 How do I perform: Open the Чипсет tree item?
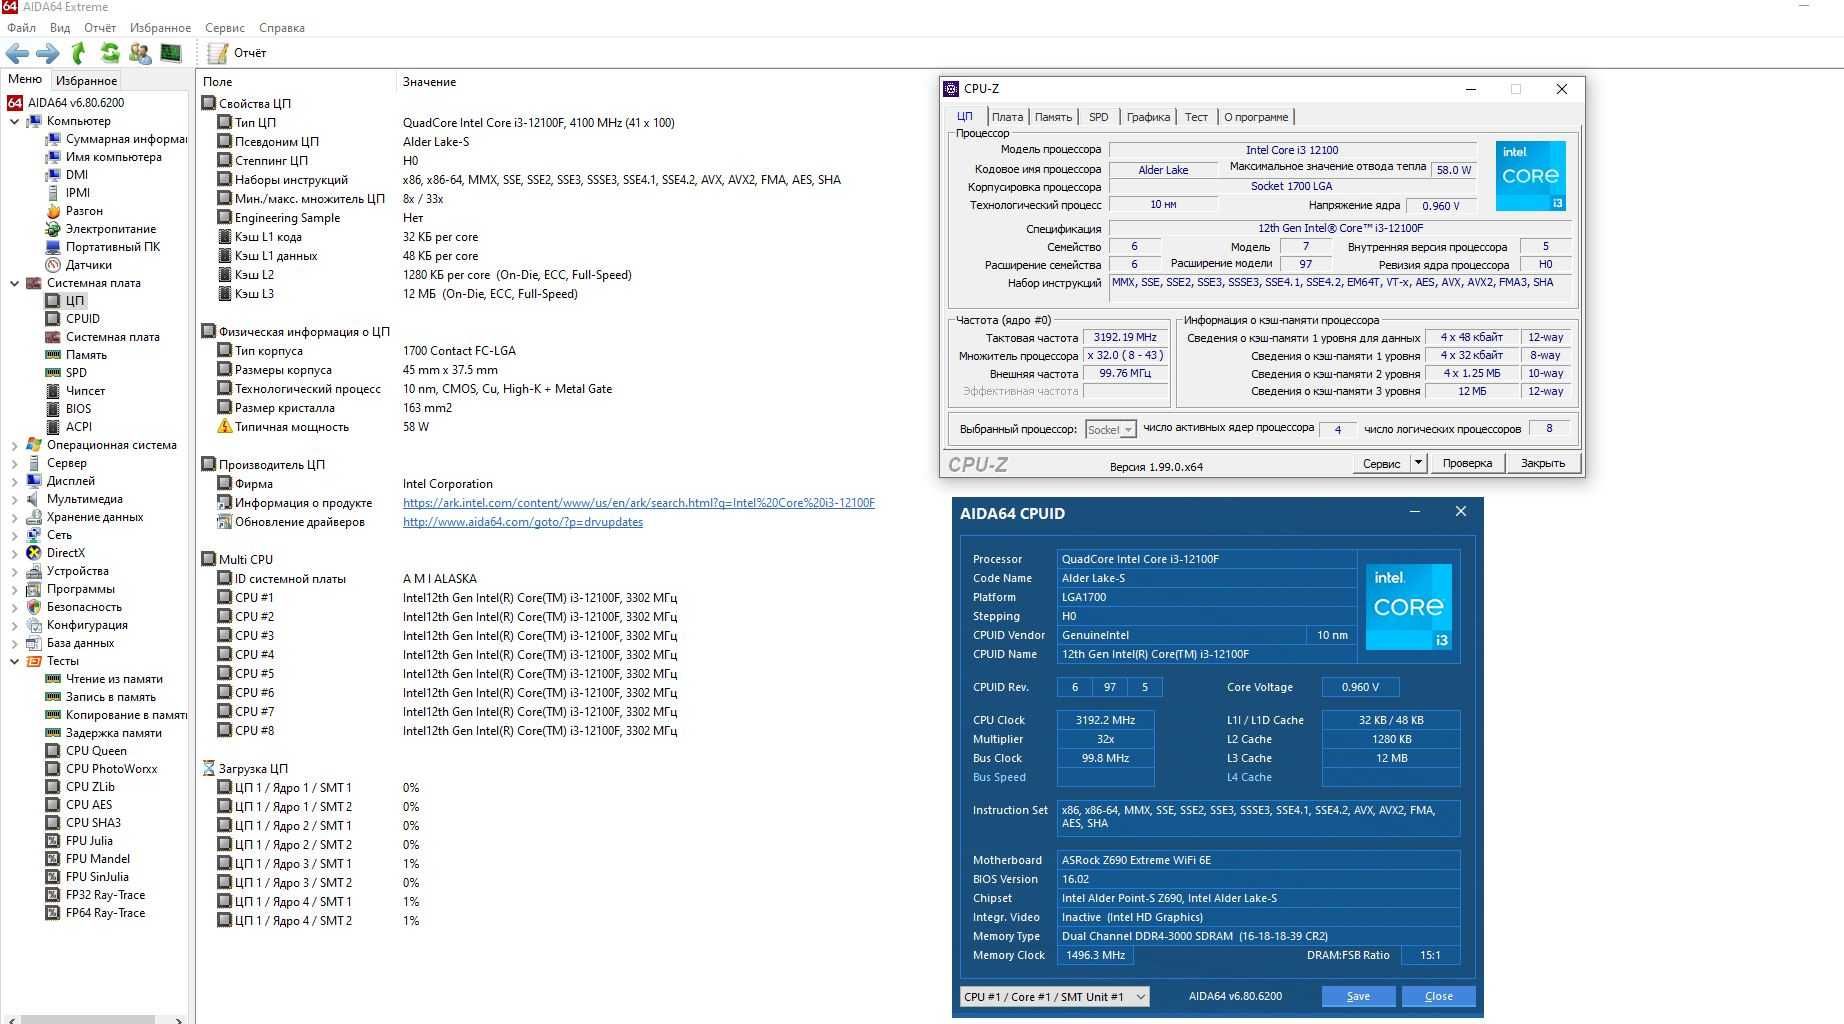pyautogui.click(x=85, y=390)
